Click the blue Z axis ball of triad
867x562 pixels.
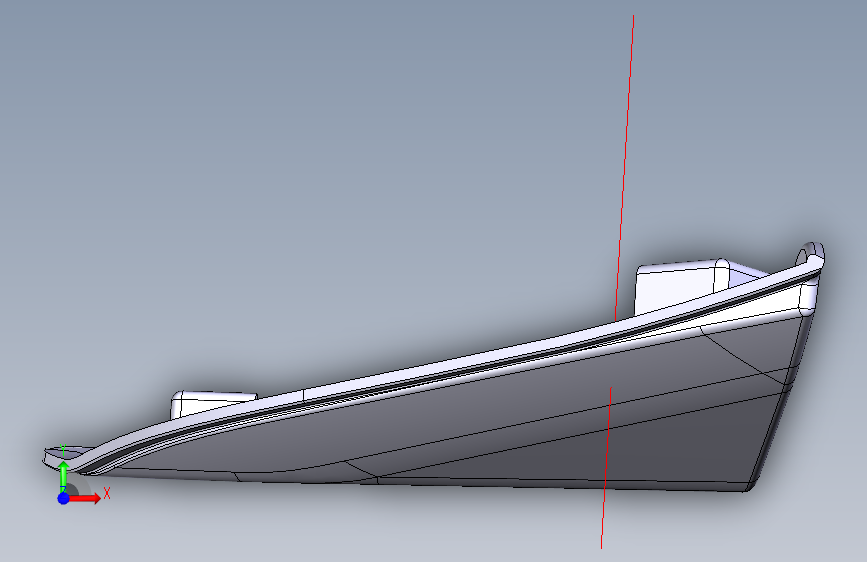click(x=64, y=498)
